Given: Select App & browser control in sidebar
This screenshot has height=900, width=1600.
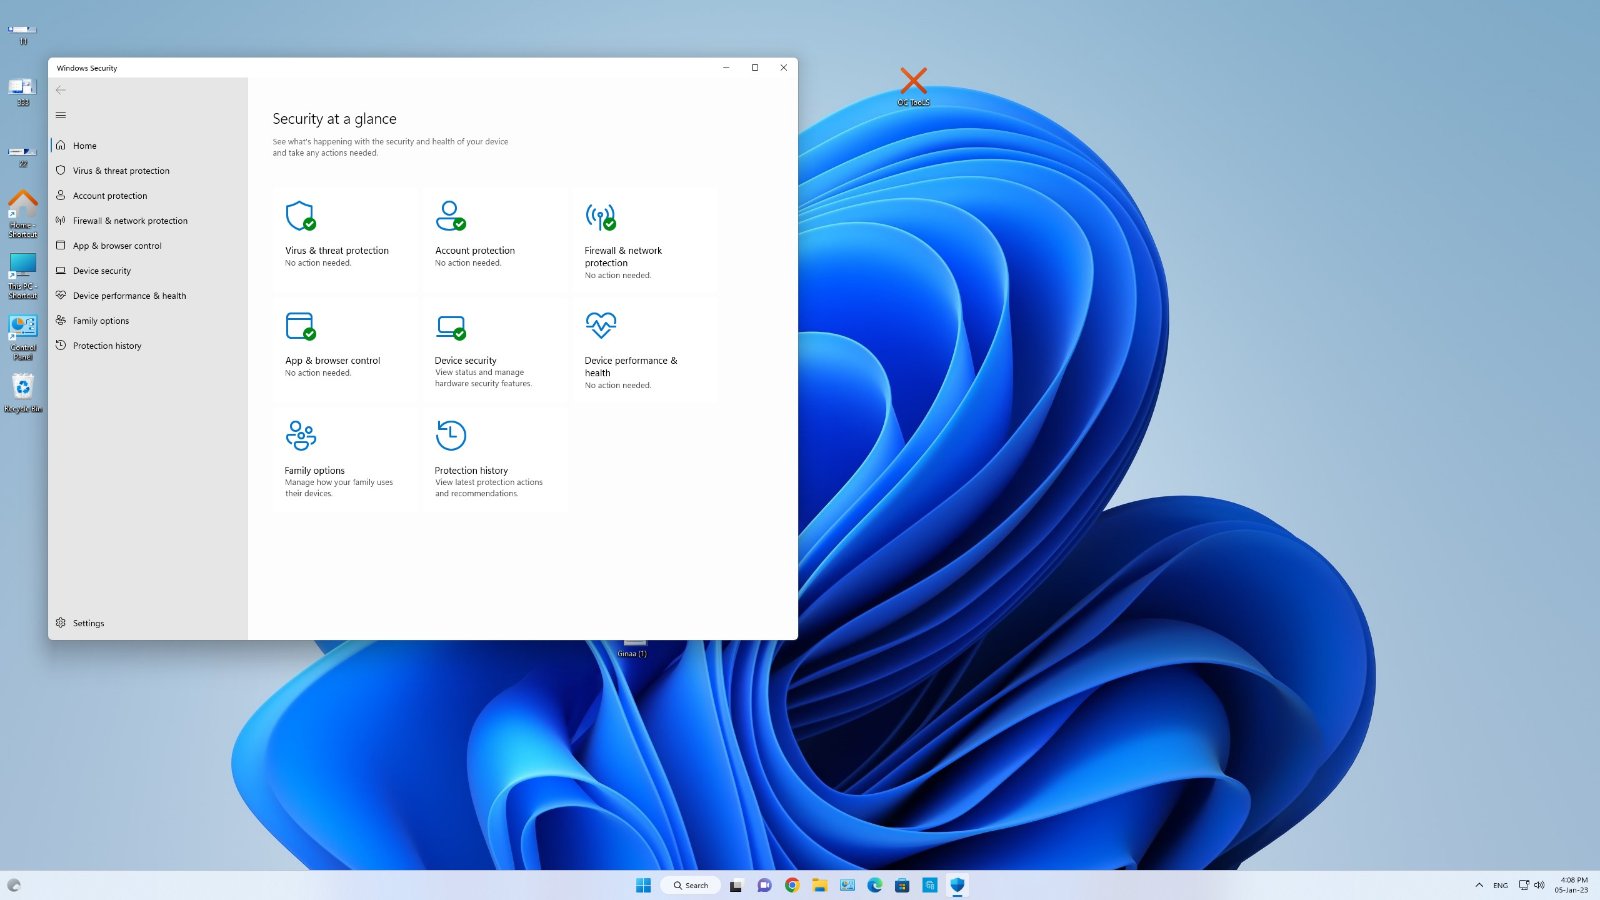Looking at the screenshot, I should pos(148,245).
